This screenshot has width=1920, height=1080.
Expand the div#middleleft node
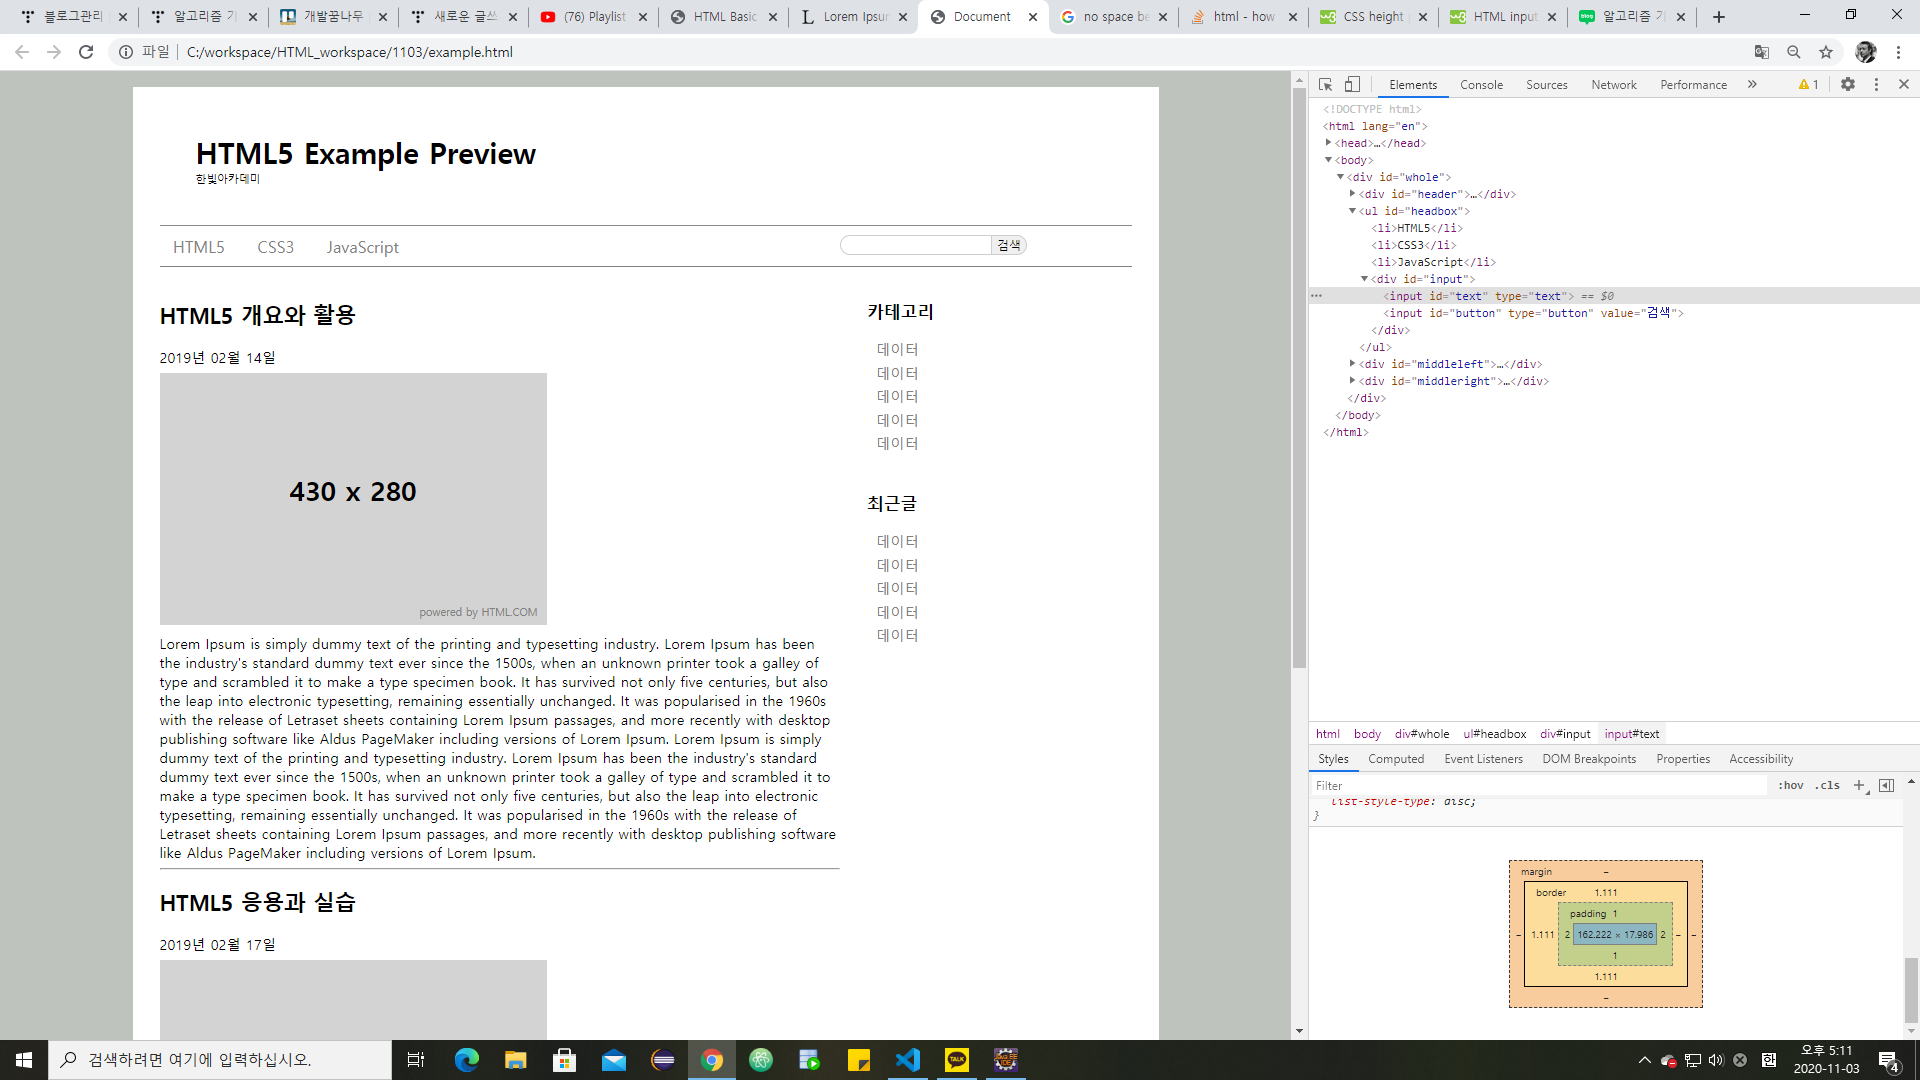coord(1352,364)
